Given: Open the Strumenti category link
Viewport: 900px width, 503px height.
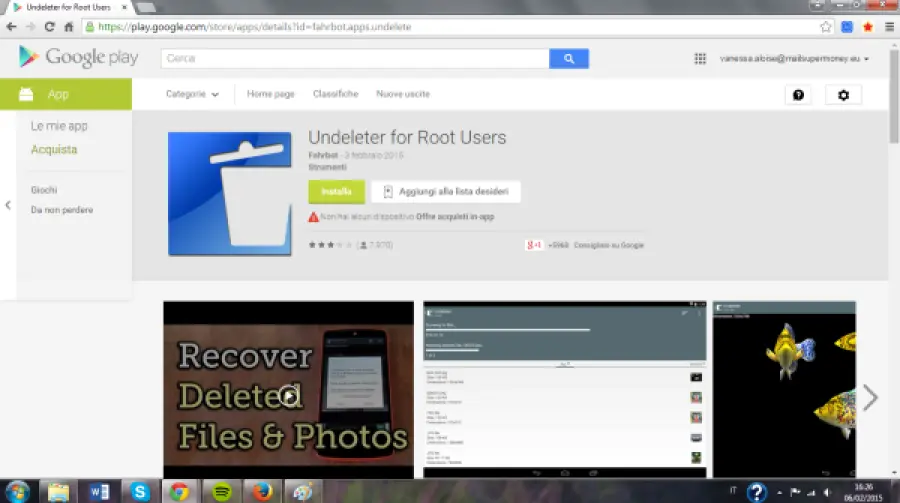Looking at the screenshot, I should tap(327, 167).
